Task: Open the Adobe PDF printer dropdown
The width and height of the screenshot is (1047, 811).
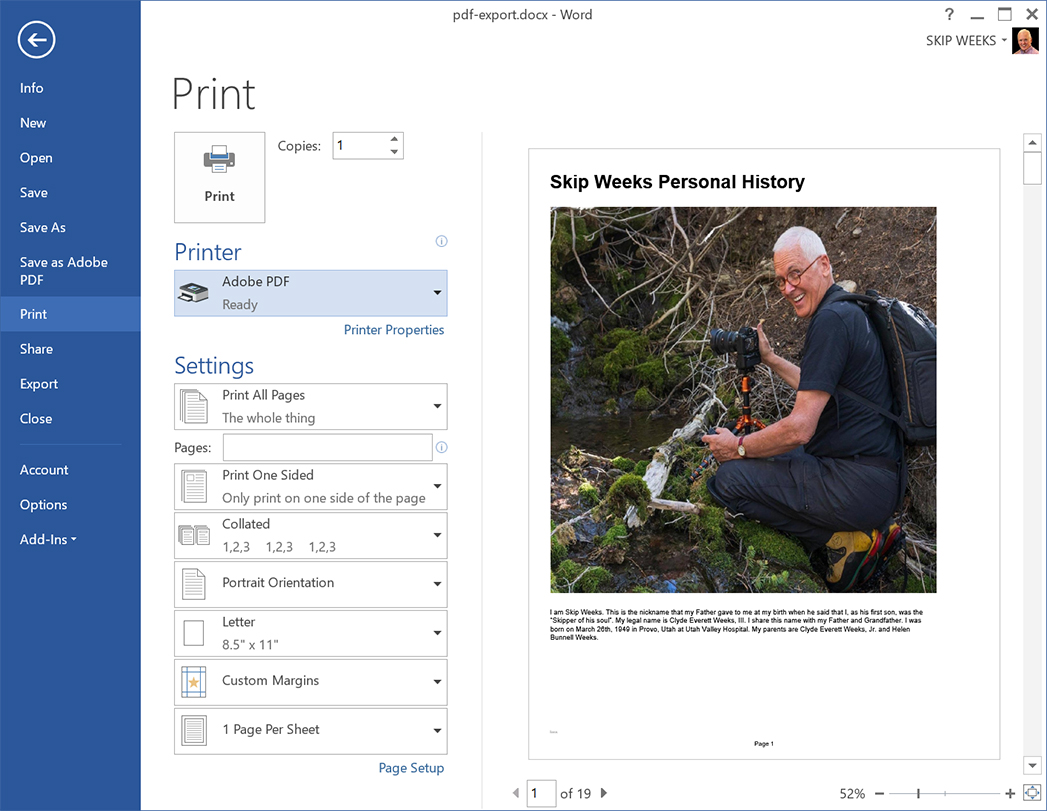Action: 310,293
